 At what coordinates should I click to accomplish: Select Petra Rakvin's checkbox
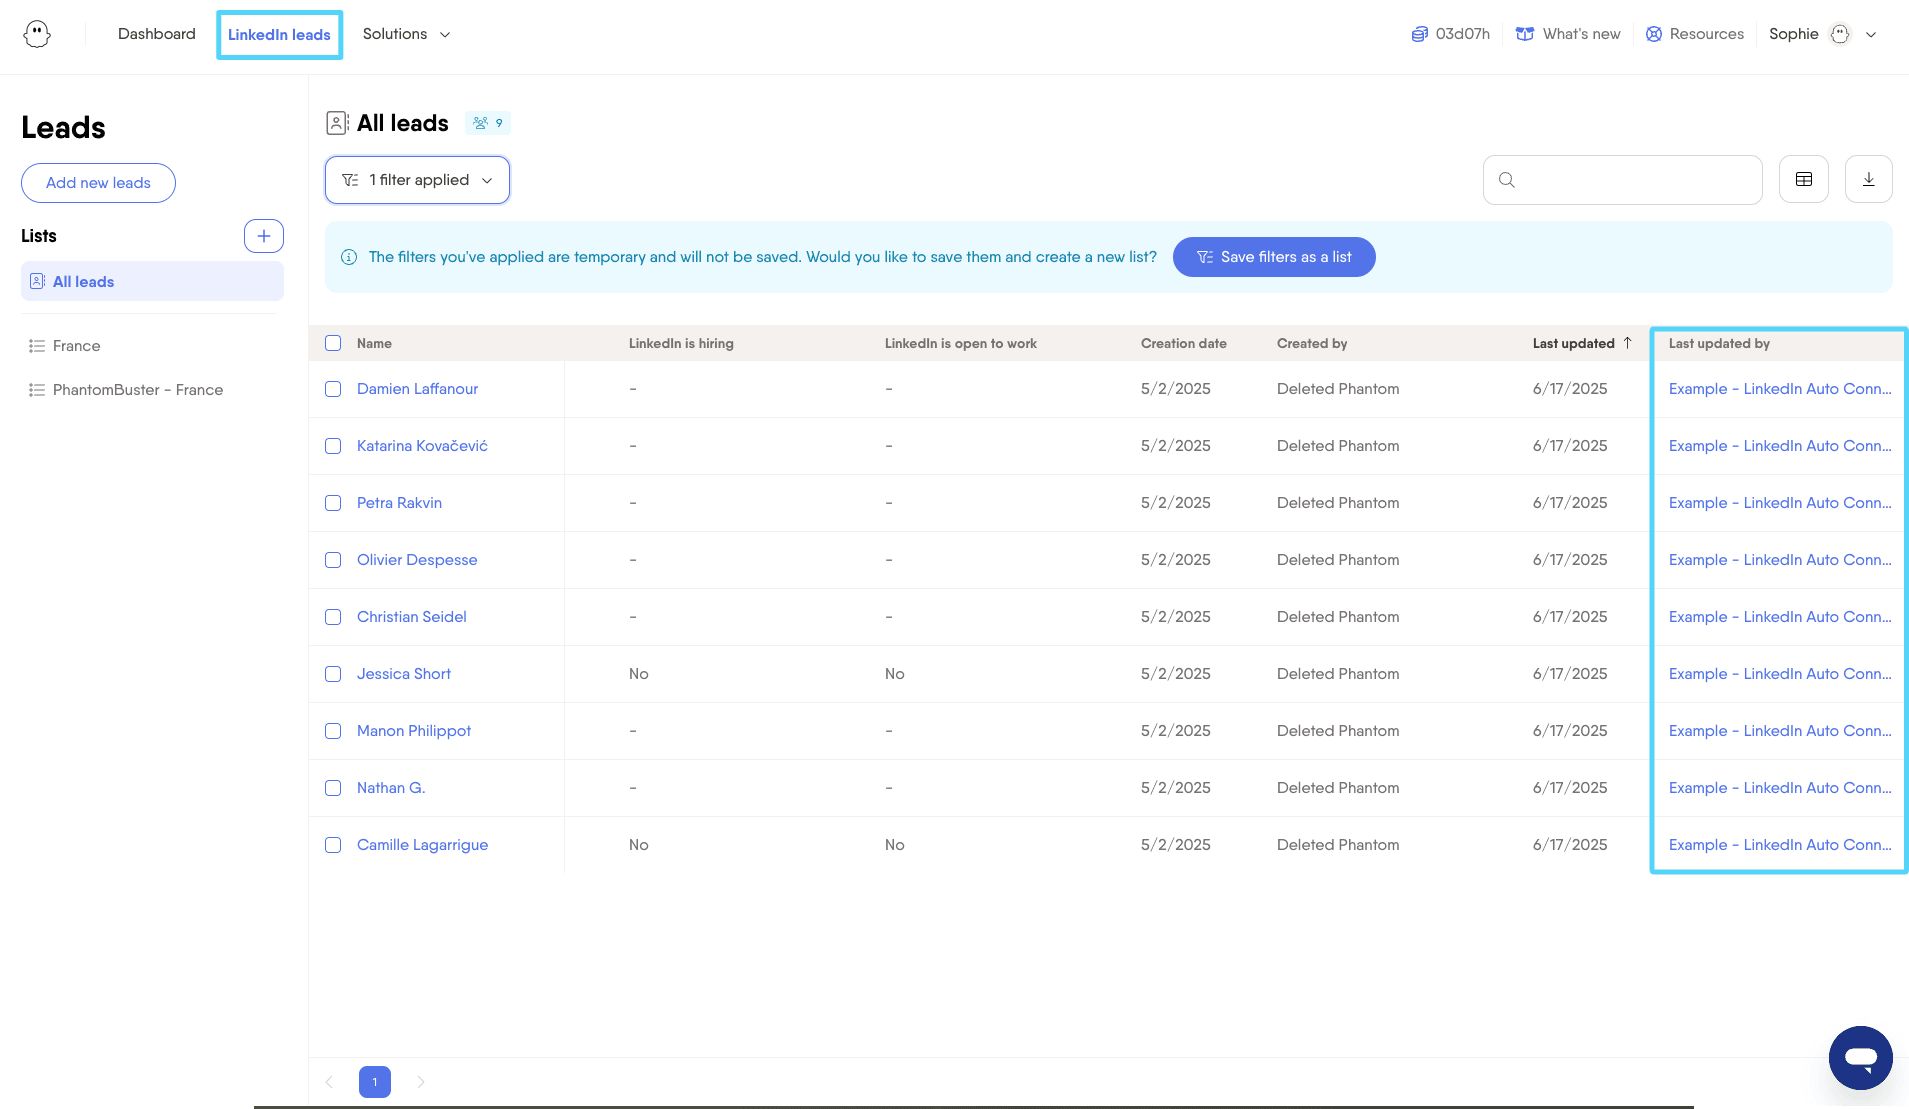(x=333, y=503)
